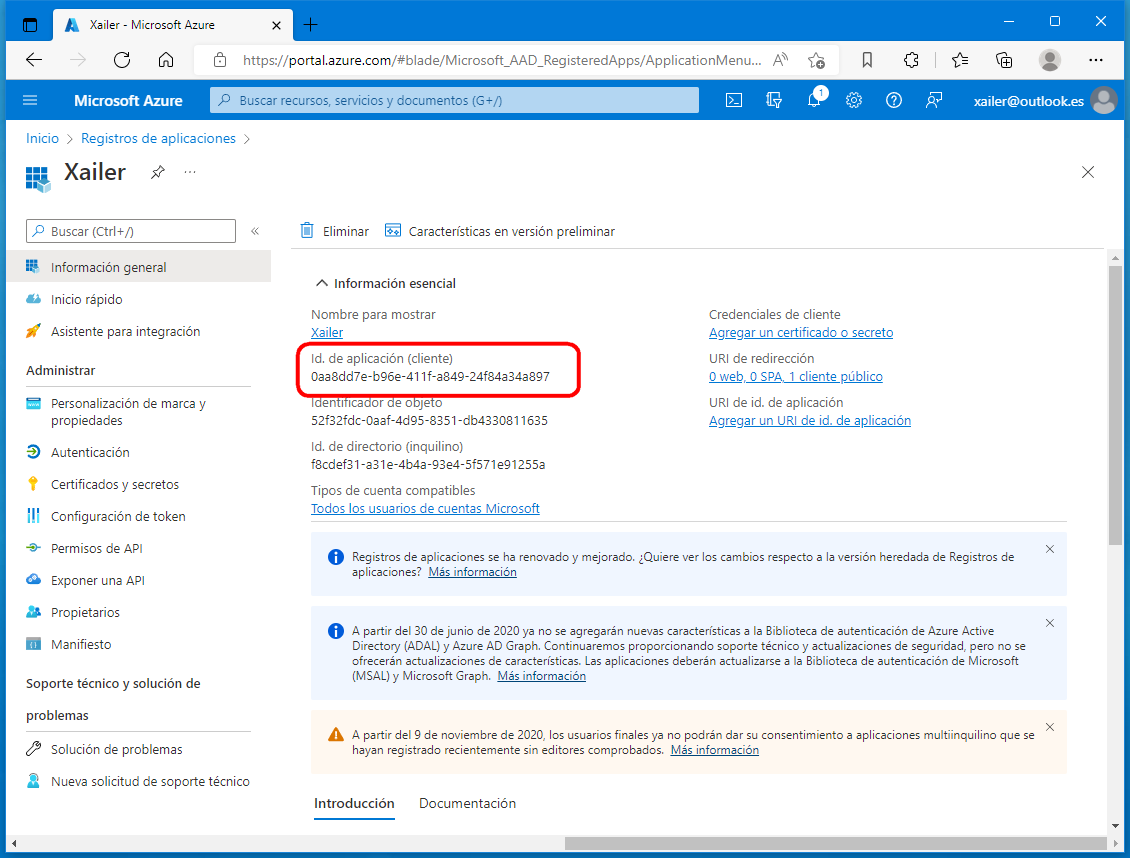1130x858 pixels.
Task: Click the vertical scrollbar of the content pane
Action: [x=1115, y=403]
